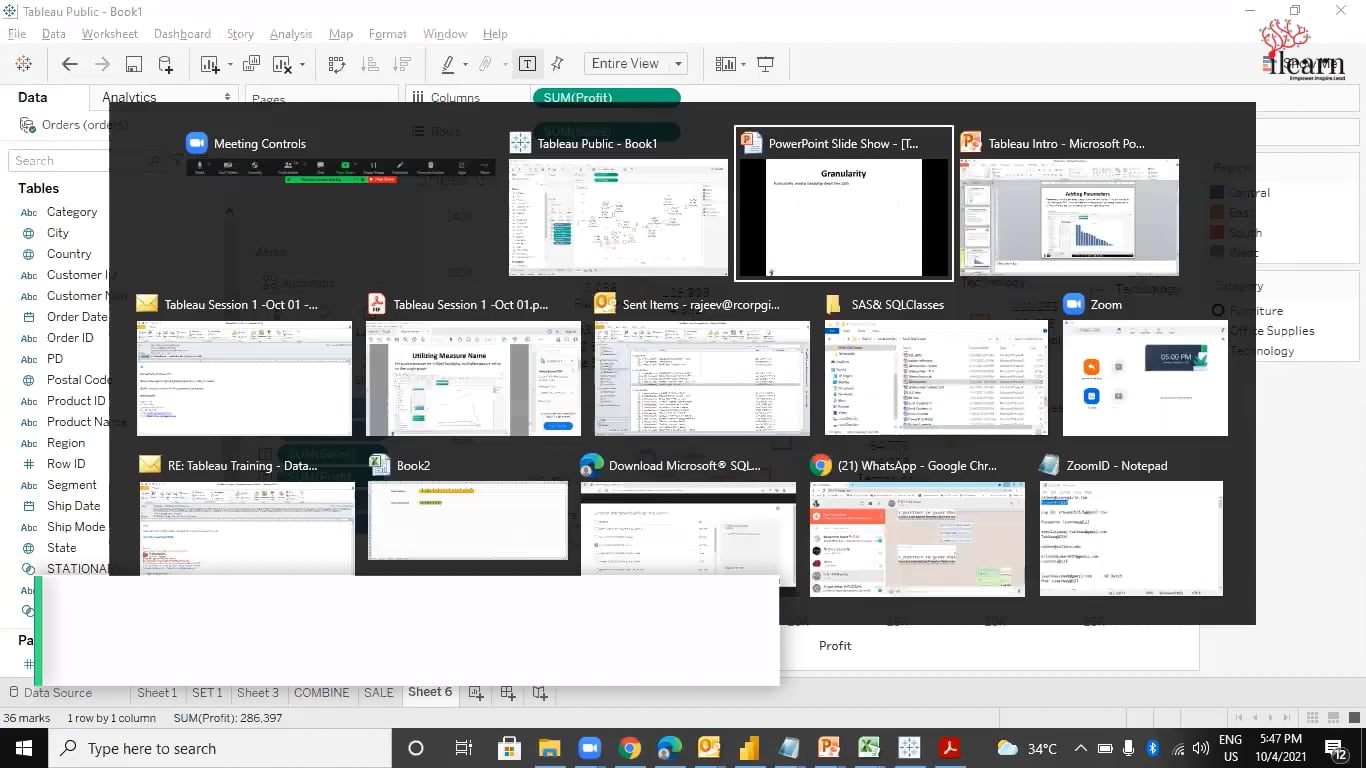Click the Undo back arrow in toolbar
Screen dimensions: 1366x768
tap(70, 64)
